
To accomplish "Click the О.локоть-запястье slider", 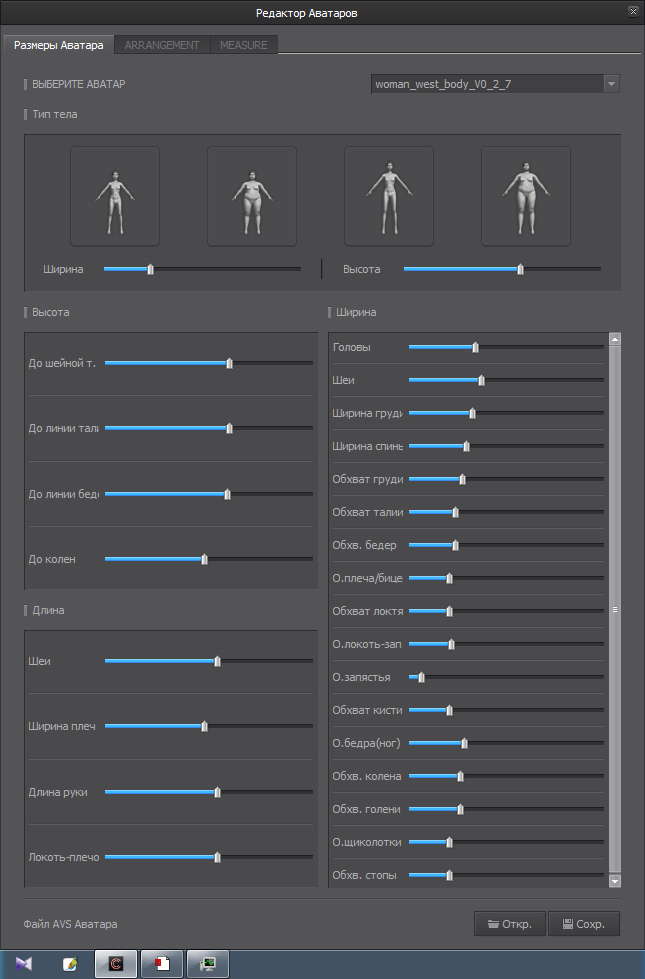I will point(506,644).
